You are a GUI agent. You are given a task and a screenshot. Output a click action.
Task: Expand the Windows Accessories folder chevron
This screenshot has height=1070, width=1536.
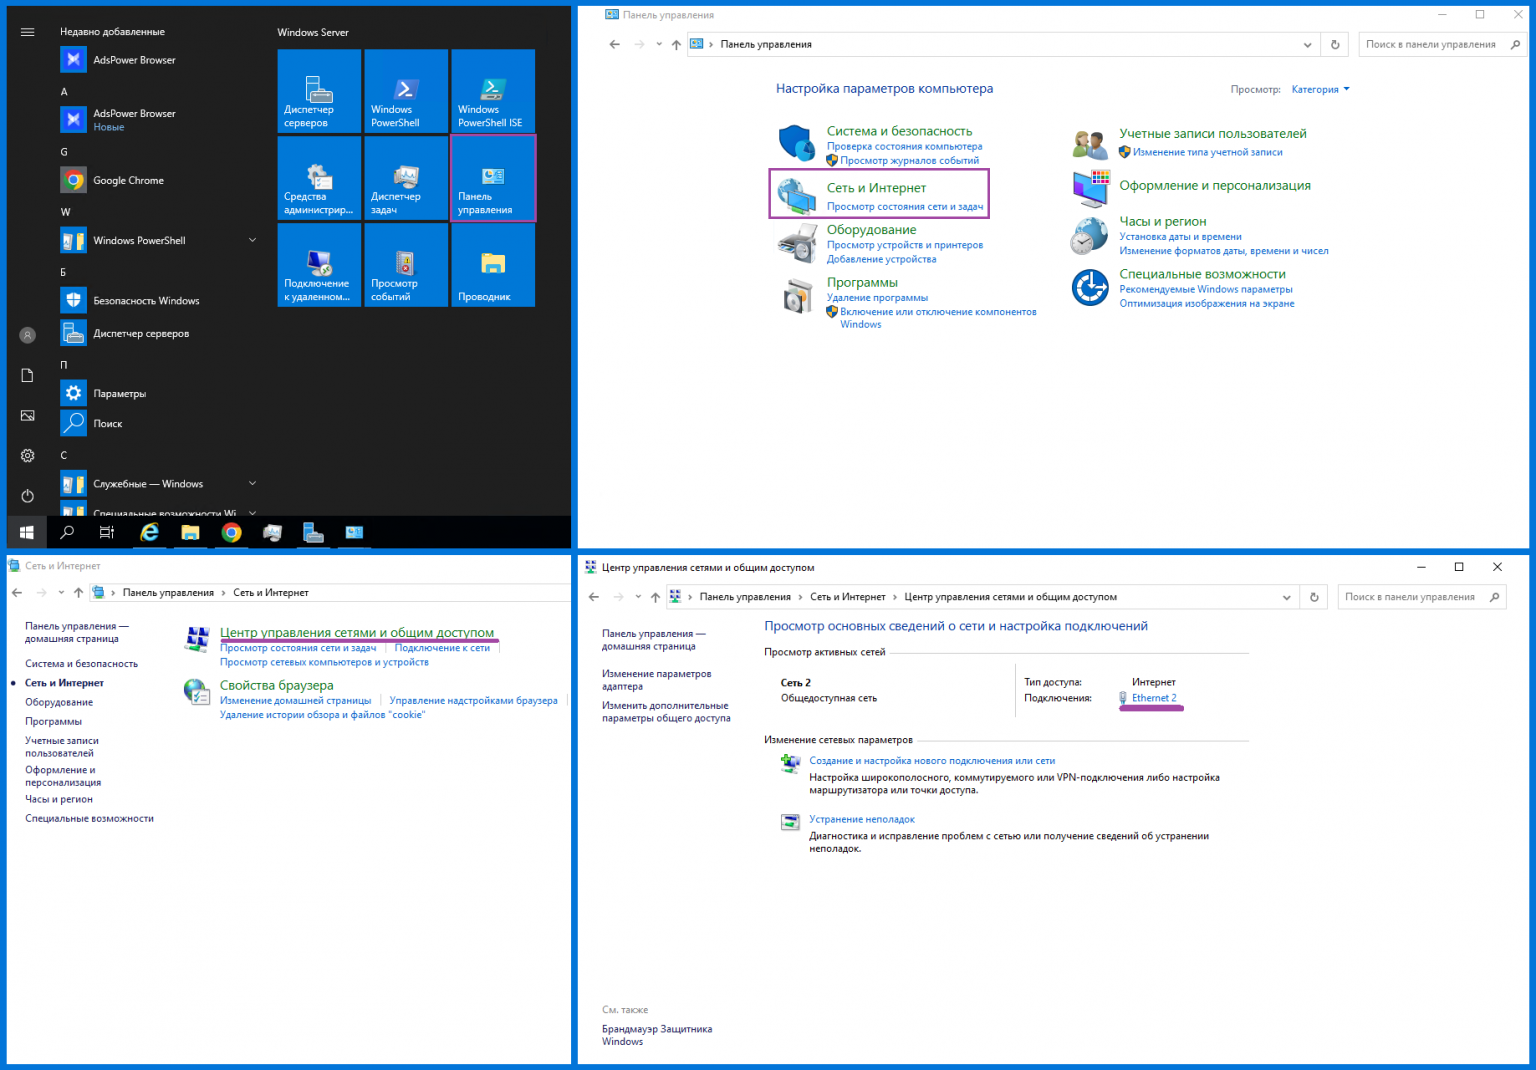tap(252, 484)
